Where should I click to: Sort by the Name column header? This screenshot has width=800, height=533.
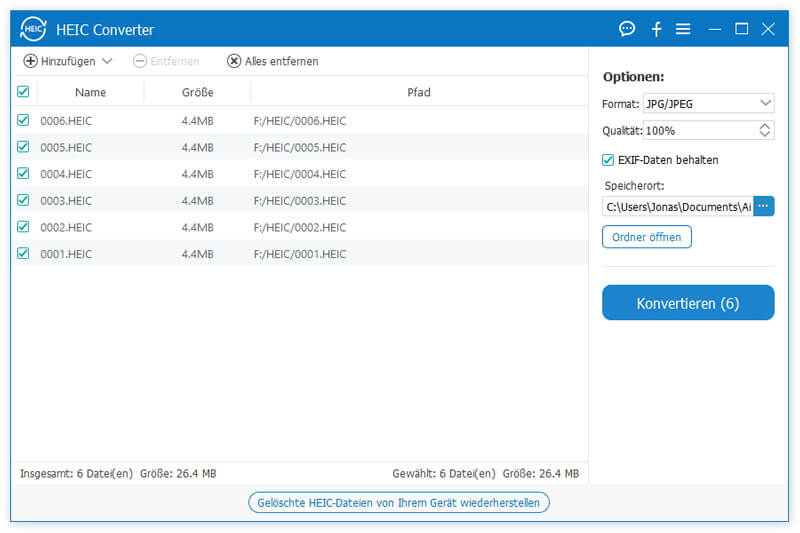pos(90,92)
